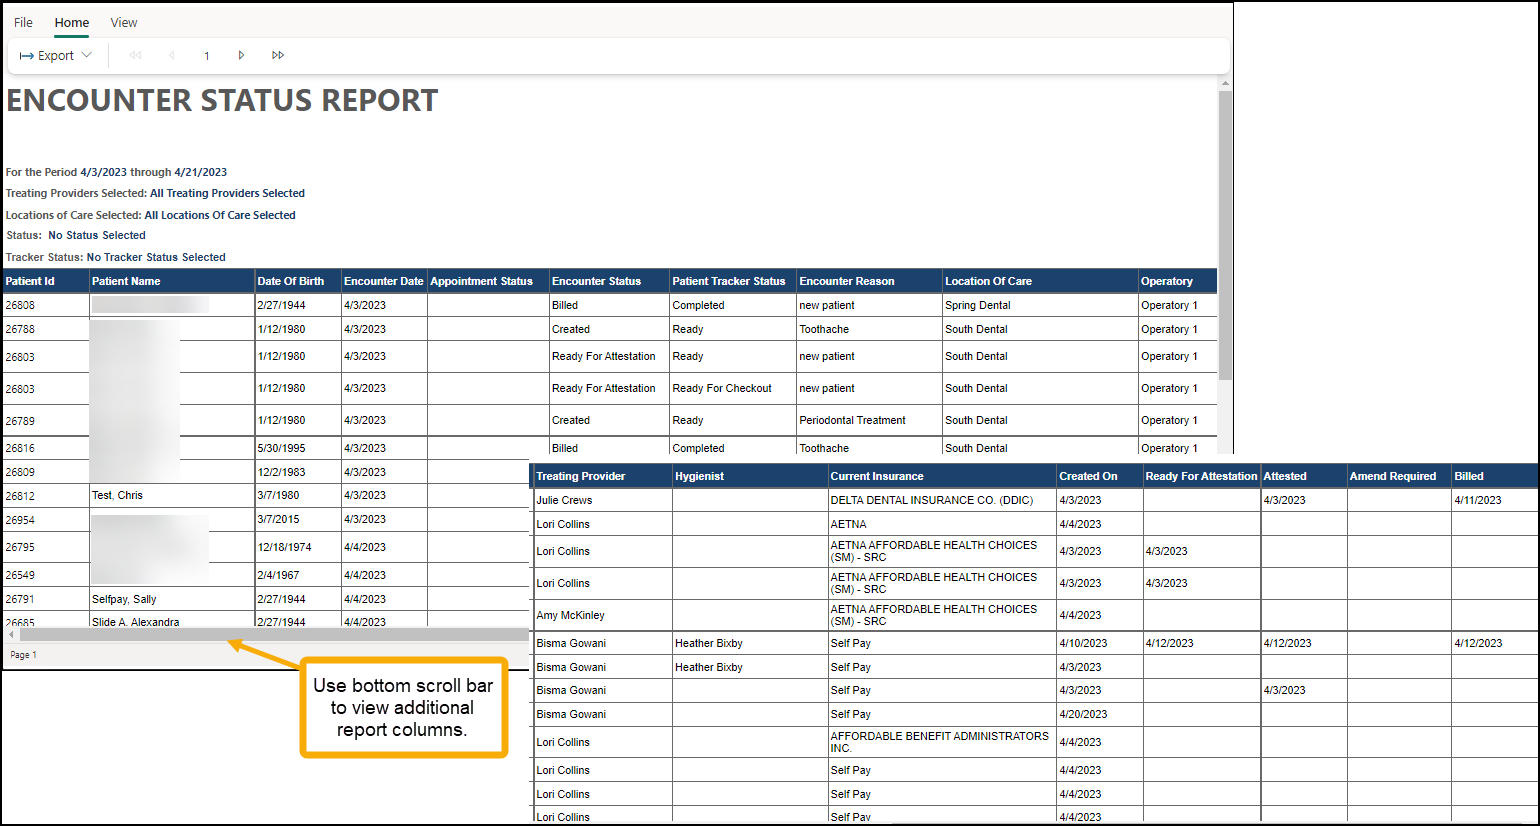Click the Ready For Attestation header

click(1201, 476)
